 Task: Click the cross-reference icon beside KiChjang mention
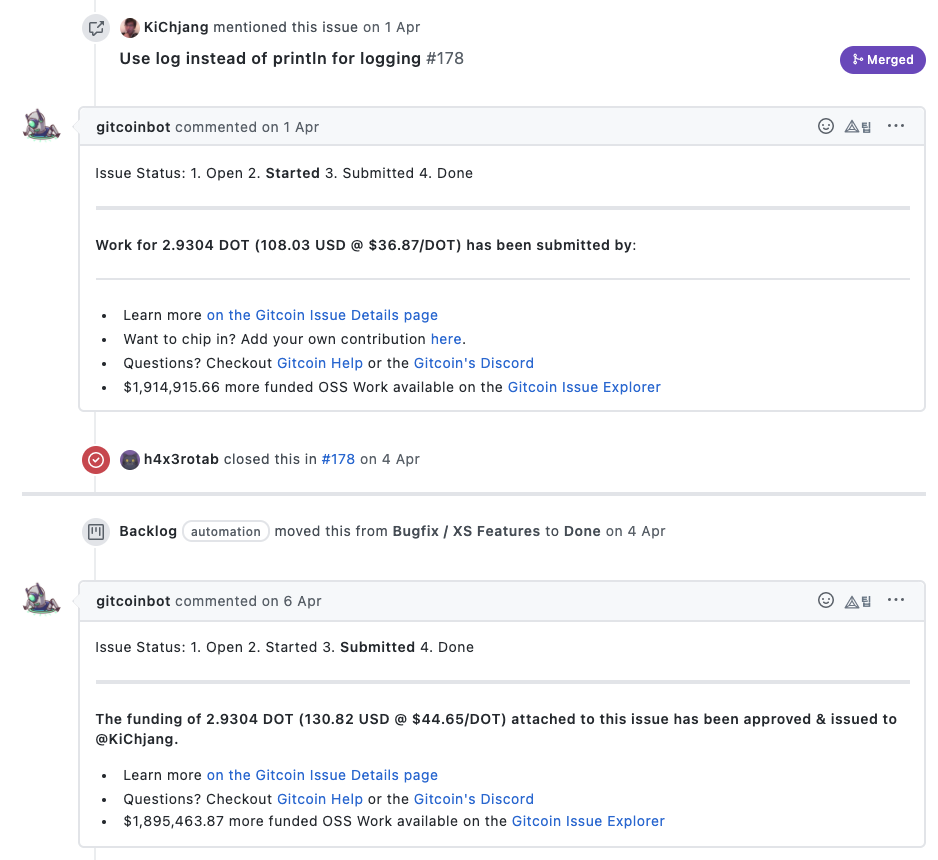coord(96,28)
